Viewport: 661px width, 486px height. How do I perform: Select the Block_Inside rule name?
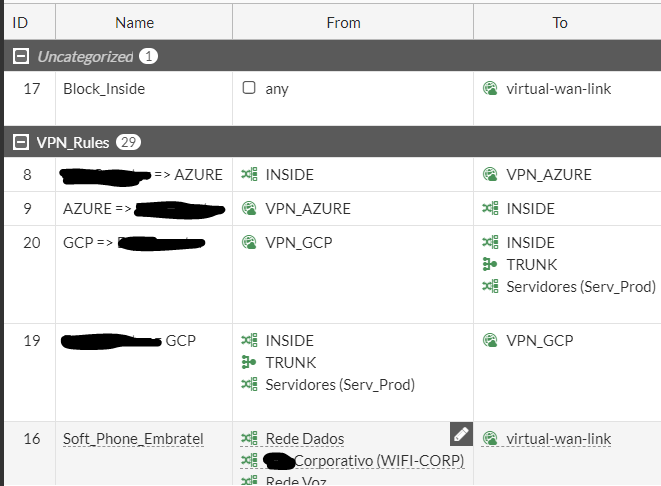(x=104, y=88)
